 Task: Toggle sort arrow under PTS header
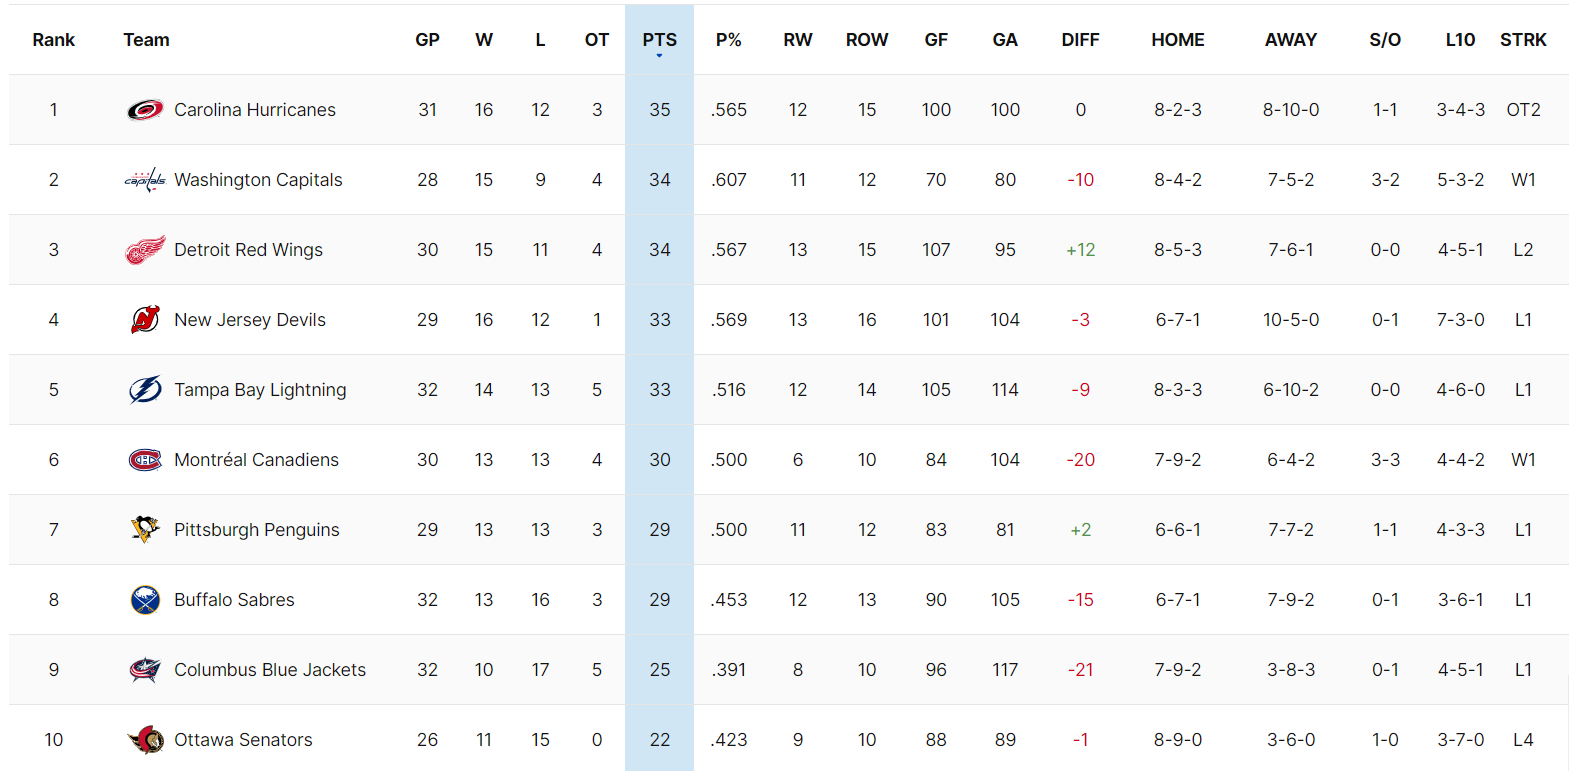coord(659,56)
